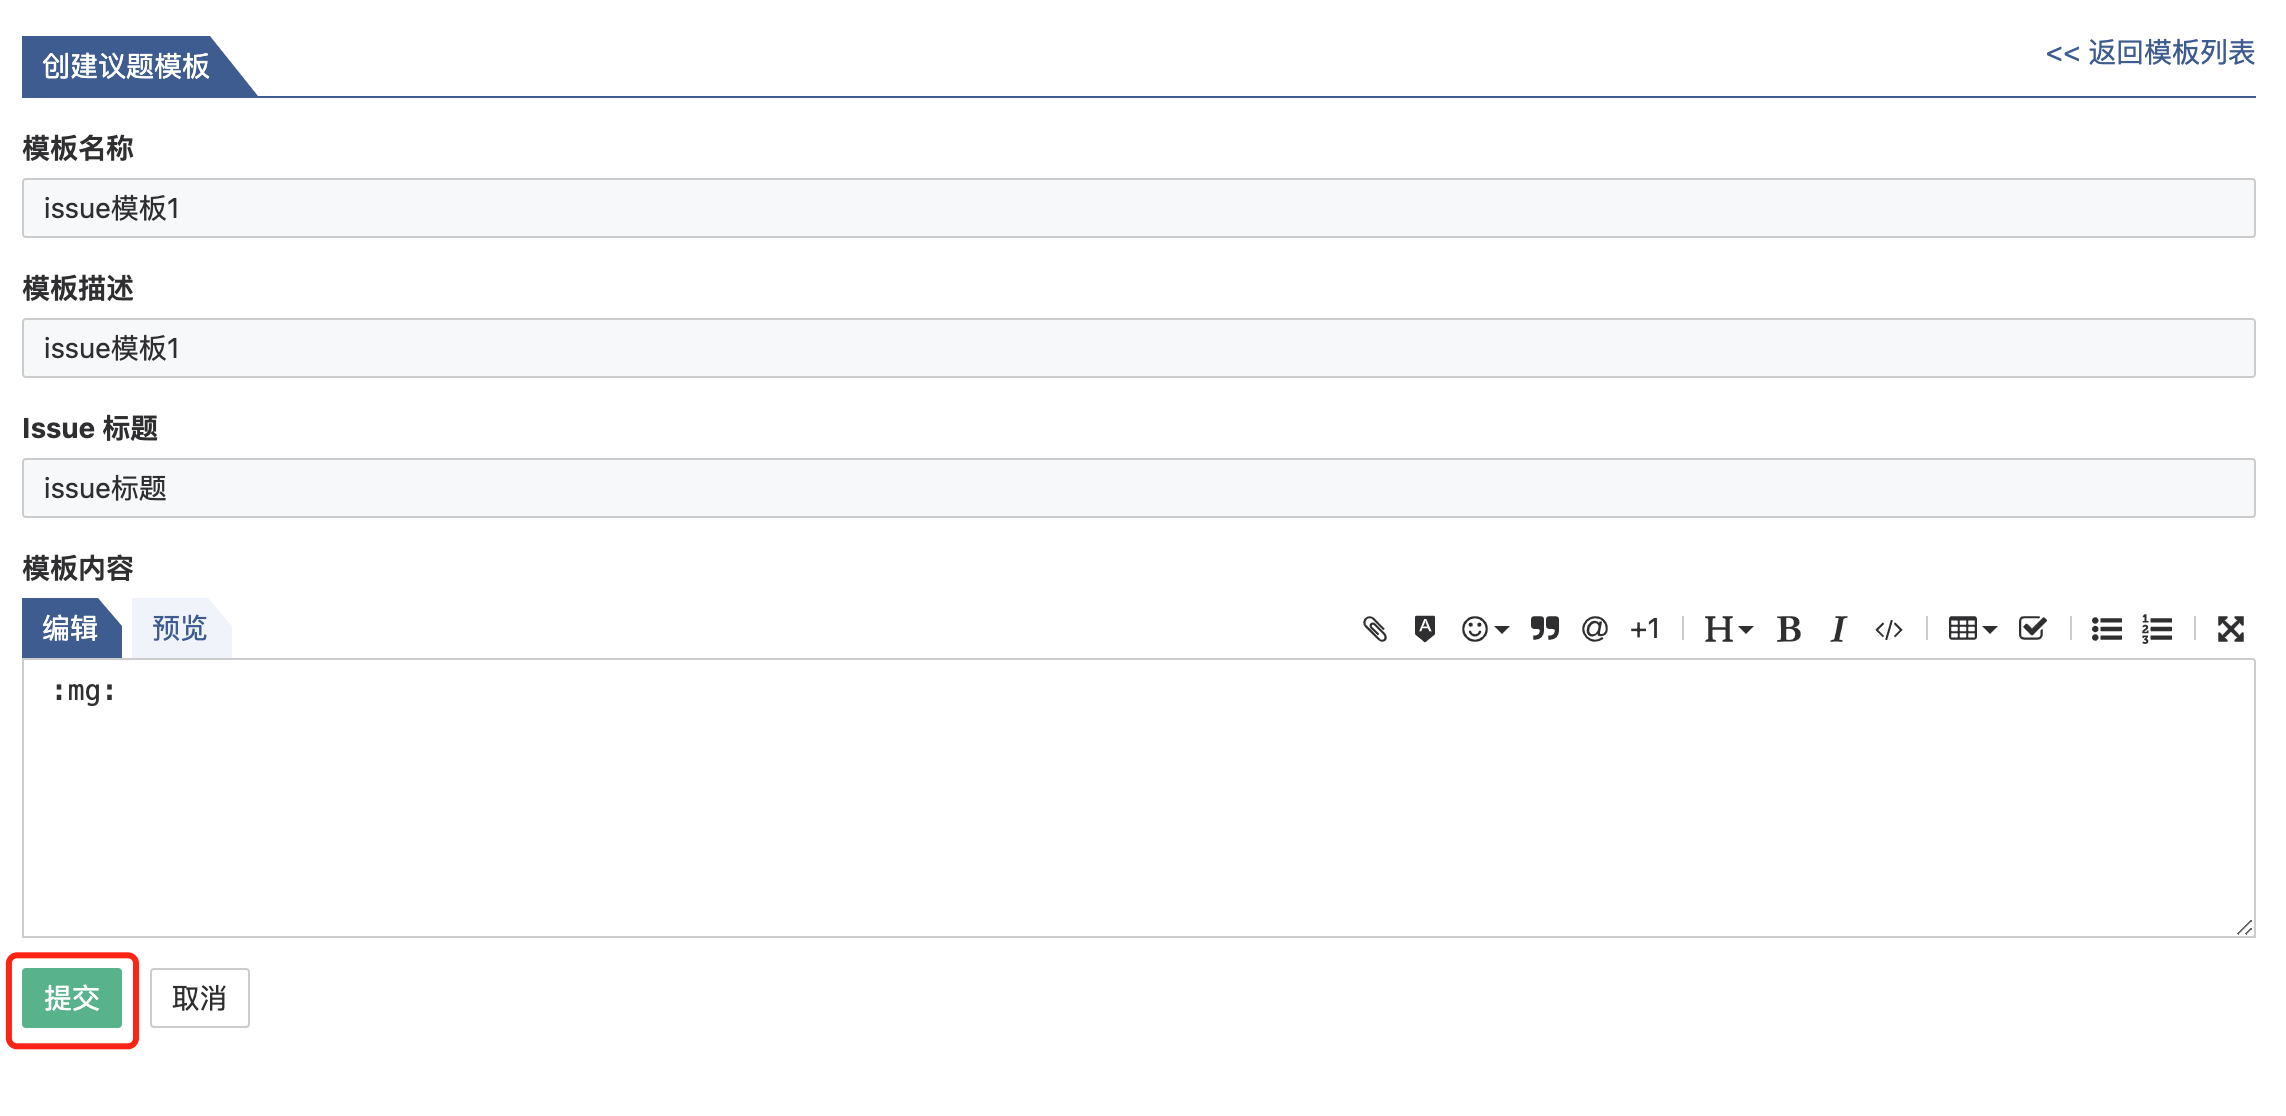
Task: Select the 编辑 tab
Action: point(70,628)
